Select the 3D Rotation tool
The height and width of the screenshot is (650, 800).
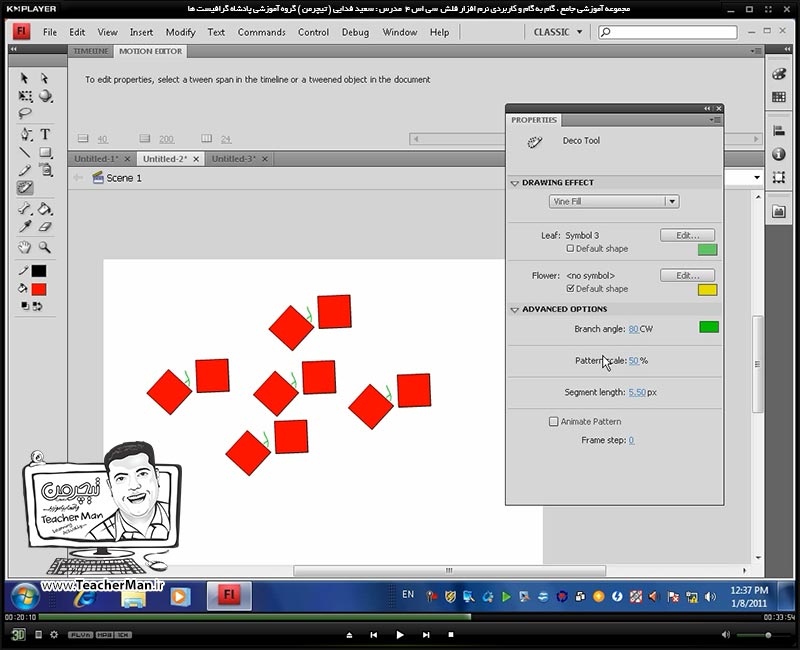pyautogui.click(x=45, y=96)
